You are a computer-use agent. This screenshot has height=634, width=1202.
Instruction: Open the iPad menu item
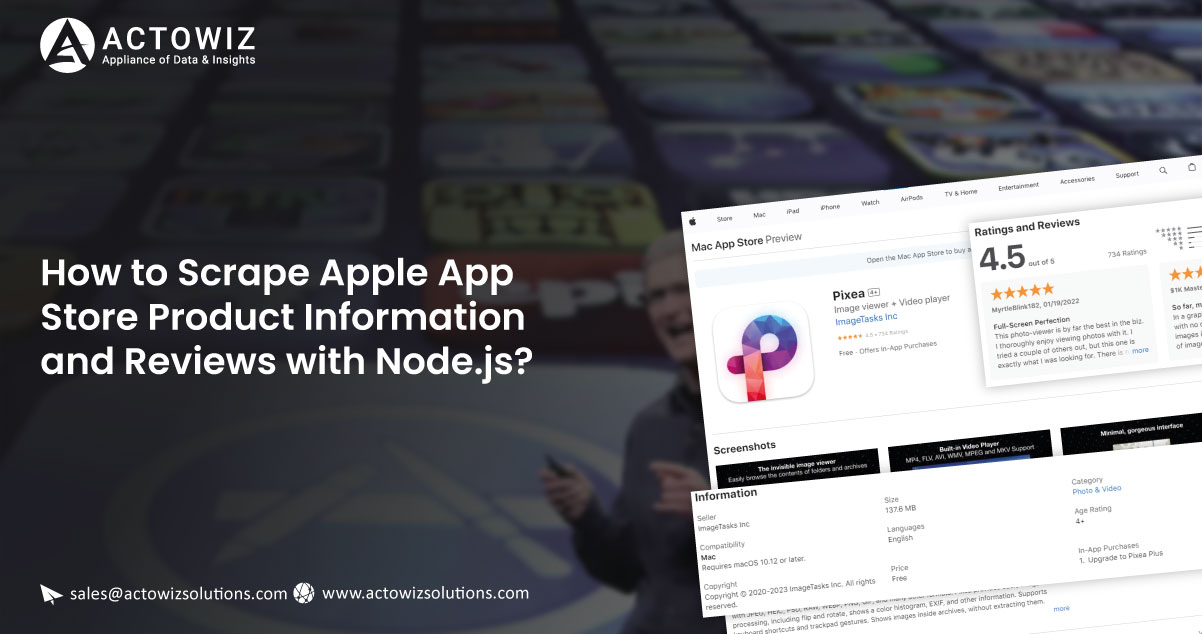(793, 210)
